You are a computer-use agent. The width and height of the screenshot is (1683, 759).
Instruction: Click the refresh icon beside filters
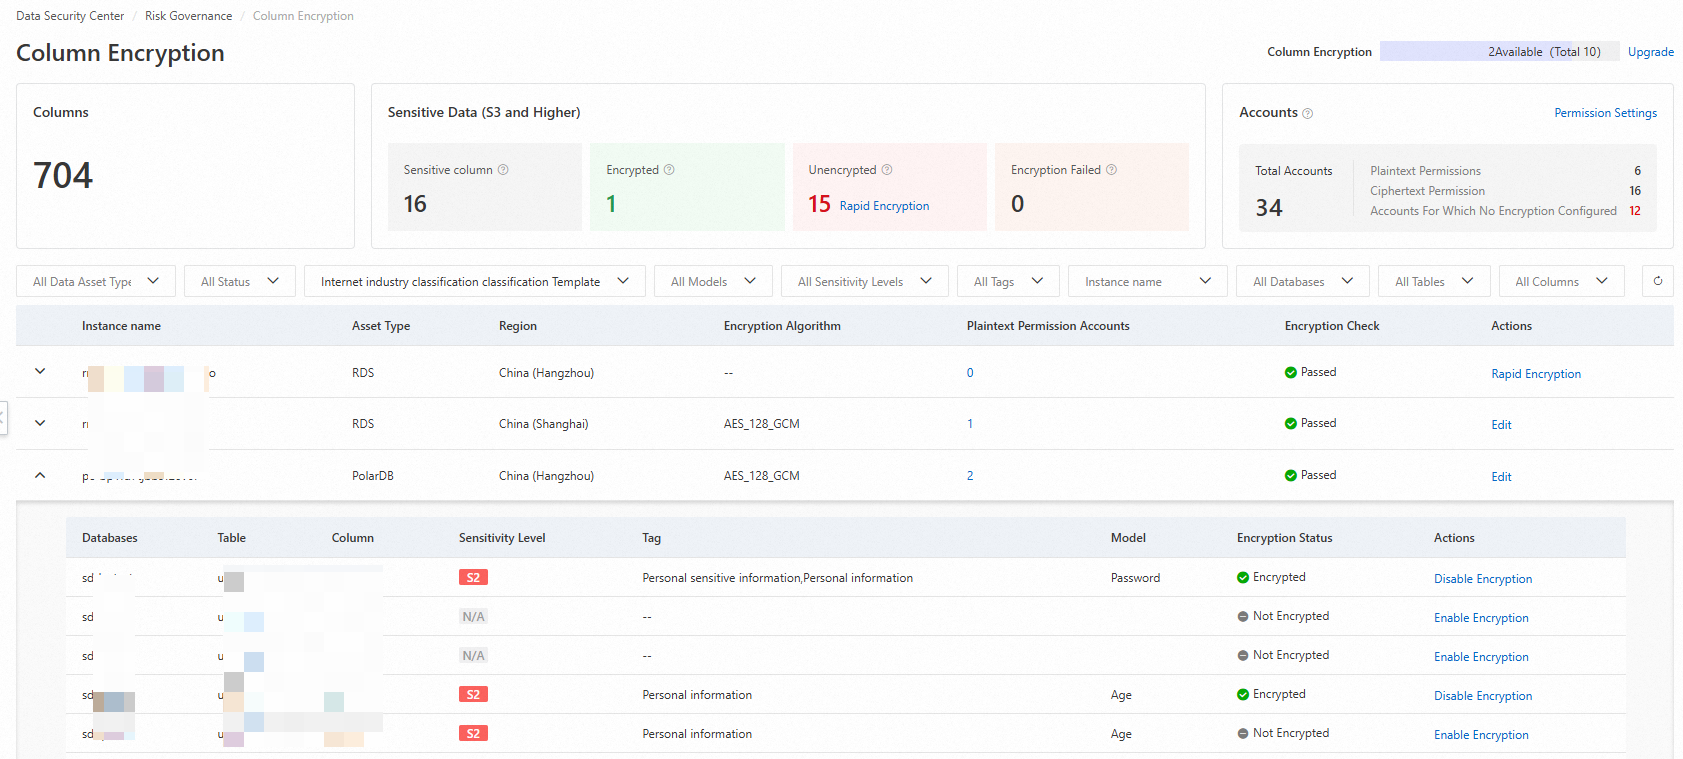(x=1657, y=281)
